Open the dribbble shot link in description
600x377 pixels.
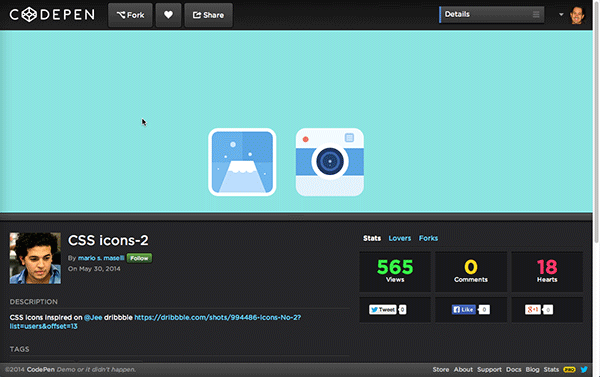click(x=155, y=322)
